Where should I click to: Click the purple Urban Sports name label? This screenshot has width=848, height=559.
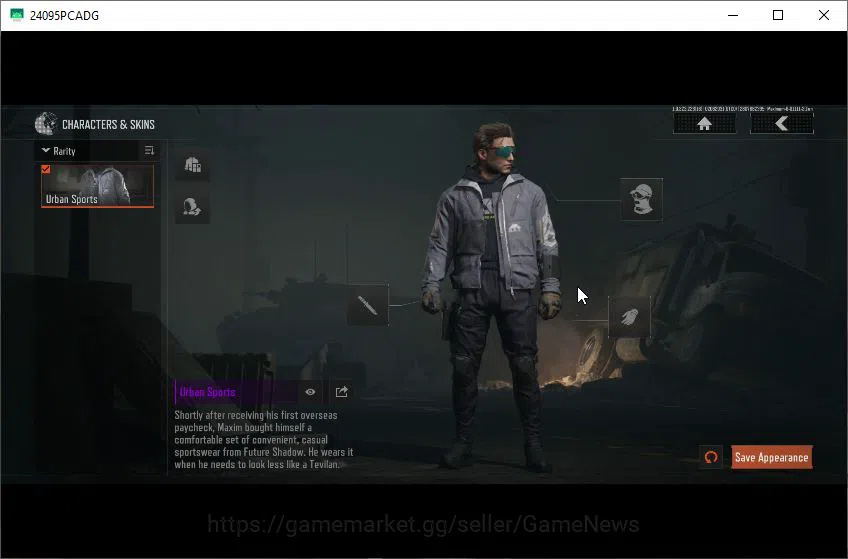pos(208,392)
